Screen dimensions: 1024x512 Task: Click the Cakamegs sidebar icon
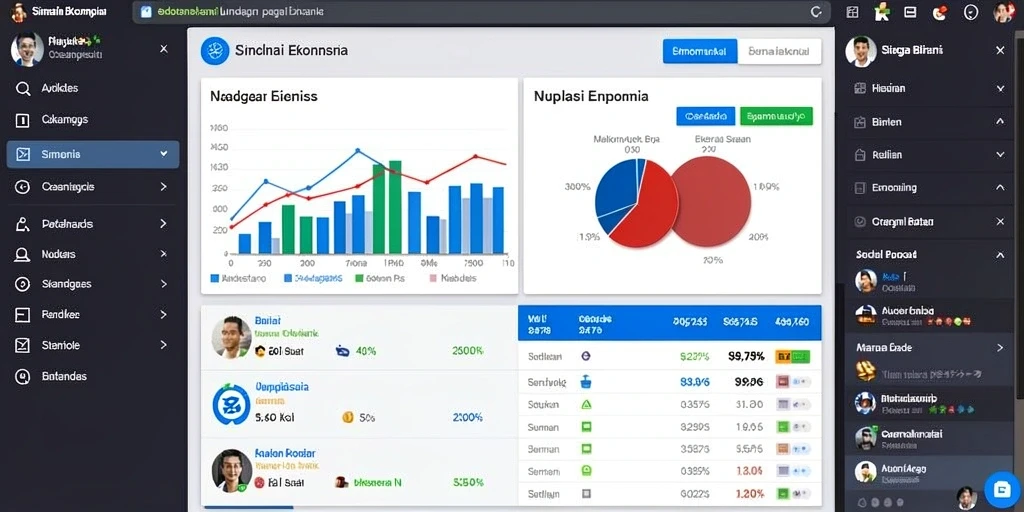(23, 120)
